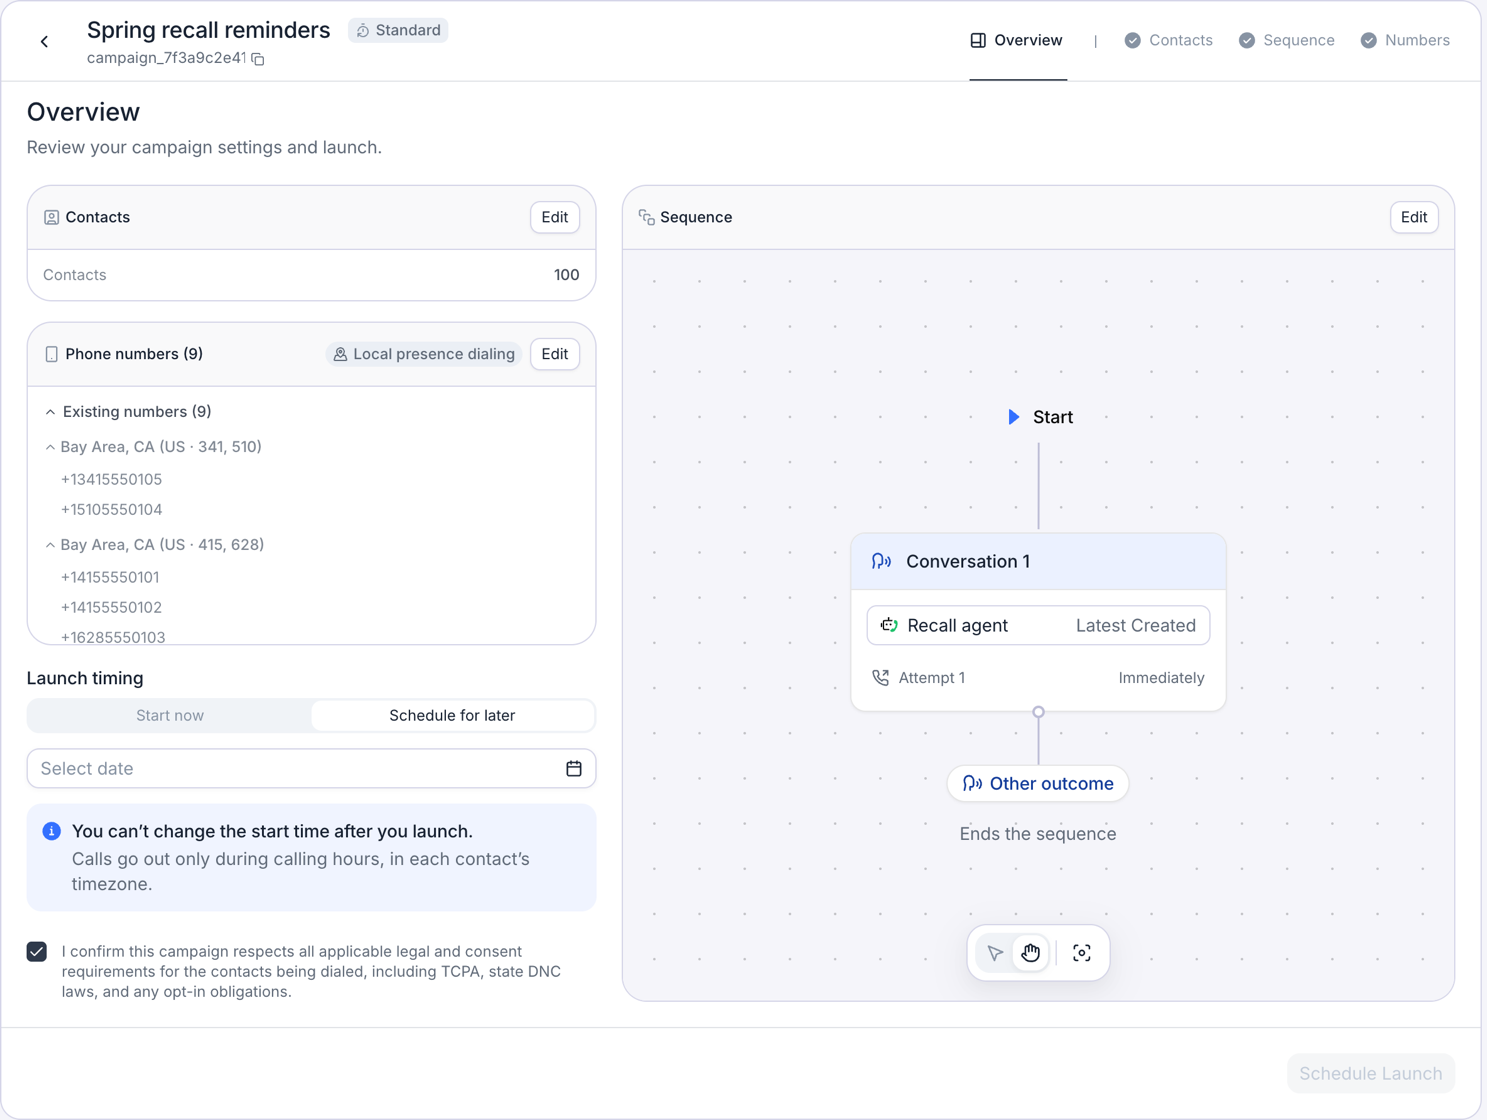Click the Standard badge icon
This screenshot has height=1120, width=1487.
(363, 31)
